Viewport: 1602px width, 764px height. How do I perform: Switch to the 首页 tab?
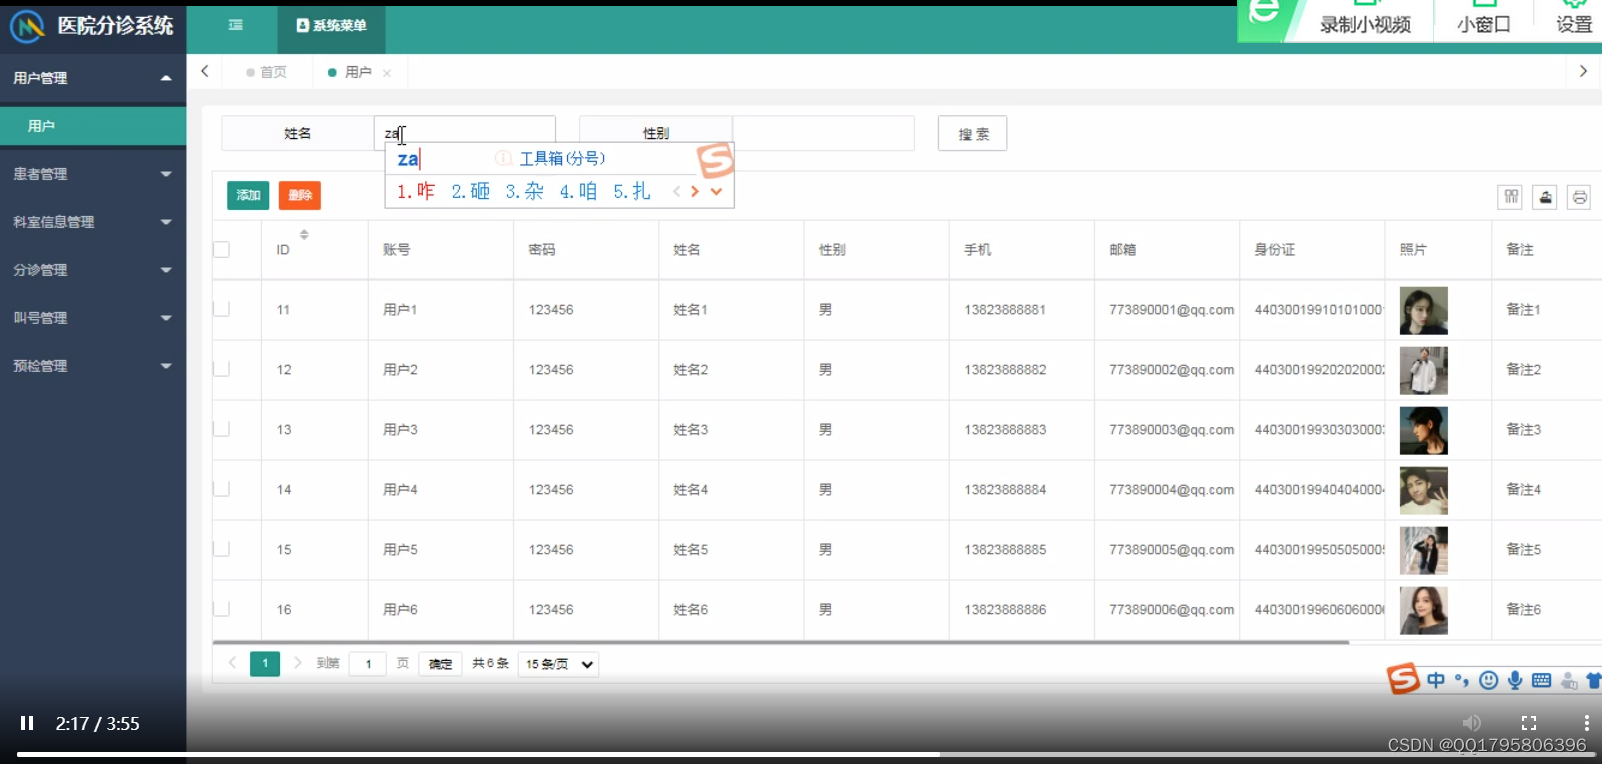coord(266,72)
